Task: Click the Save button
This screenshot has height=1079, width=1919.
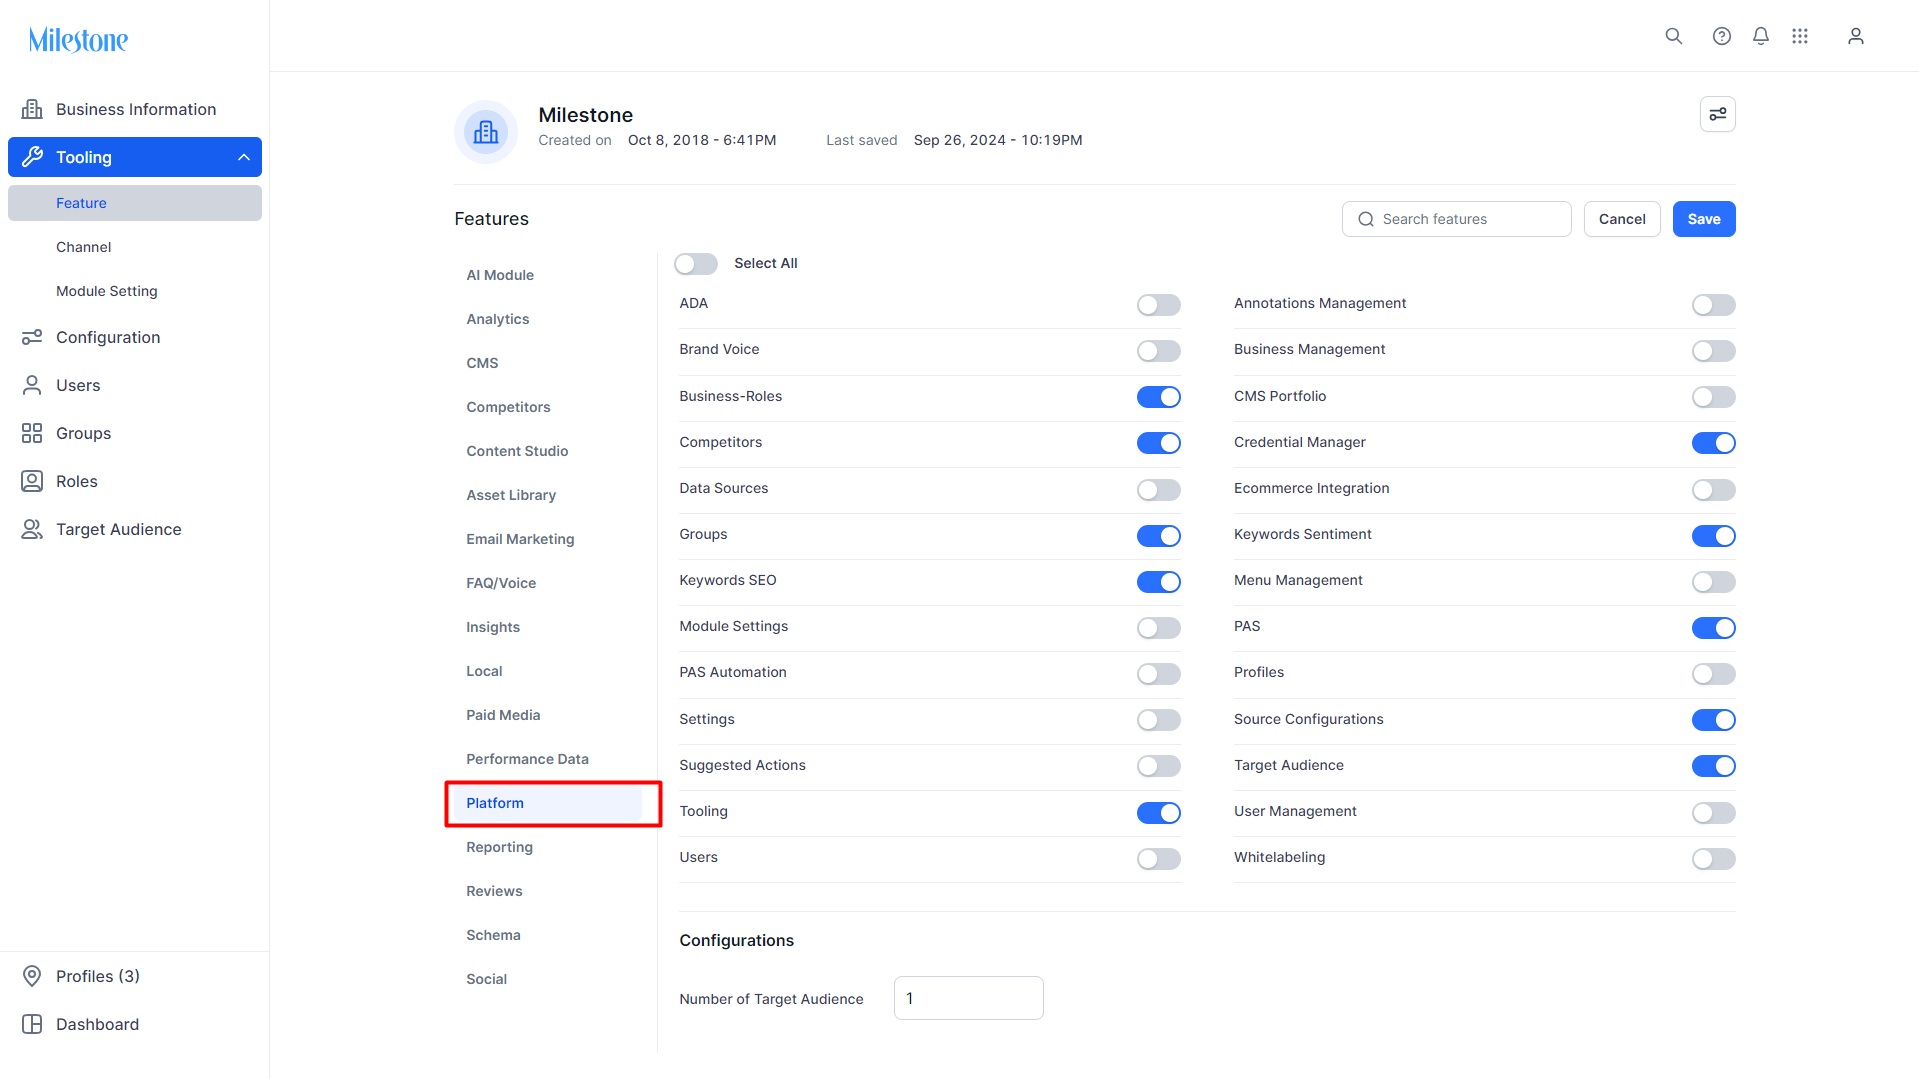Action: click(x=1704, y=219)
